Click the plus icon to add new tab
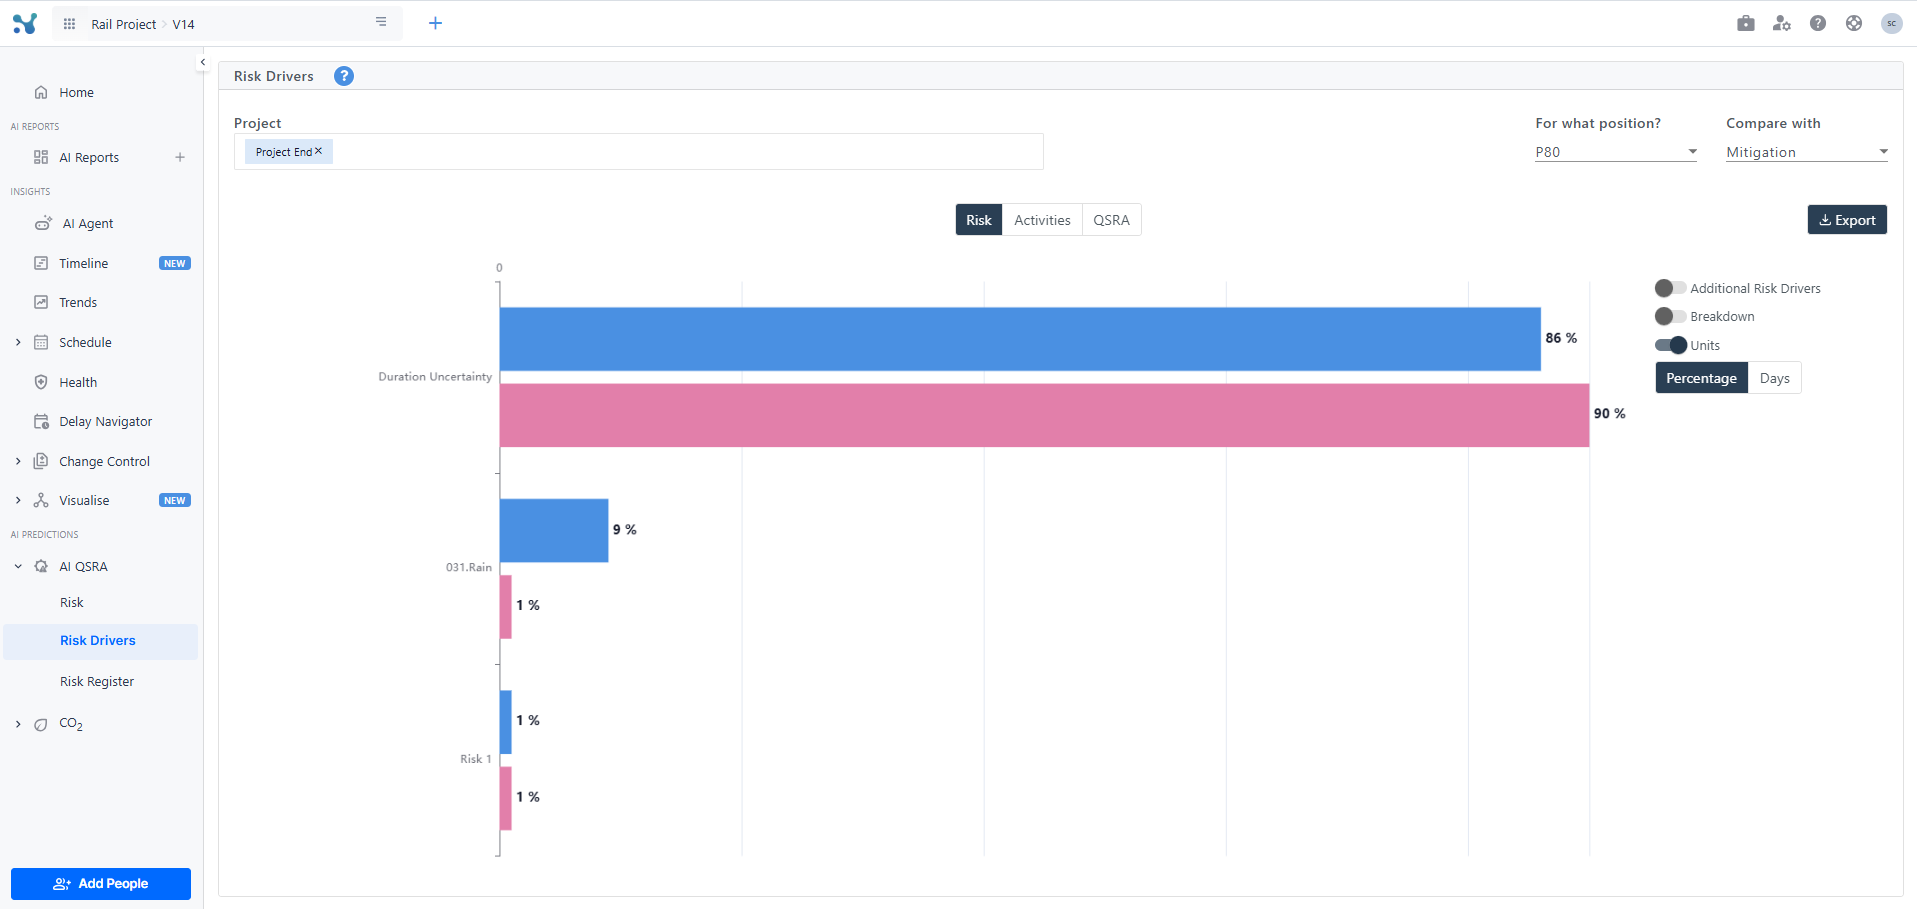 click(435, 24)
